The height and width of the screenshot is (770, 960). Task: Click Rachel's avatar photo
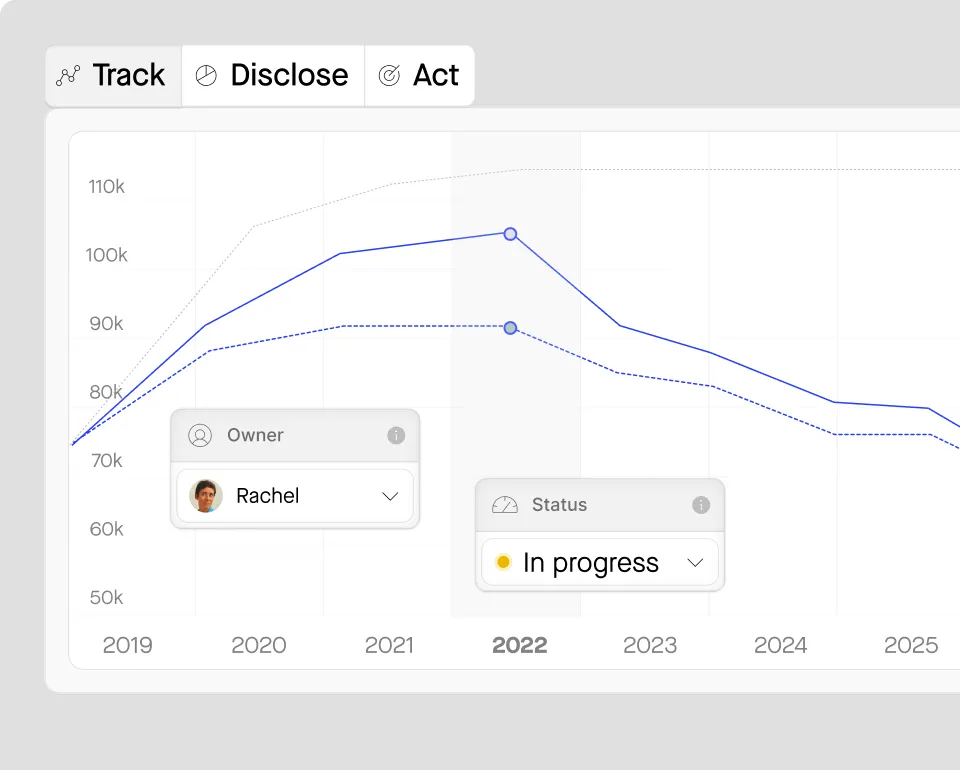(206, 496)
